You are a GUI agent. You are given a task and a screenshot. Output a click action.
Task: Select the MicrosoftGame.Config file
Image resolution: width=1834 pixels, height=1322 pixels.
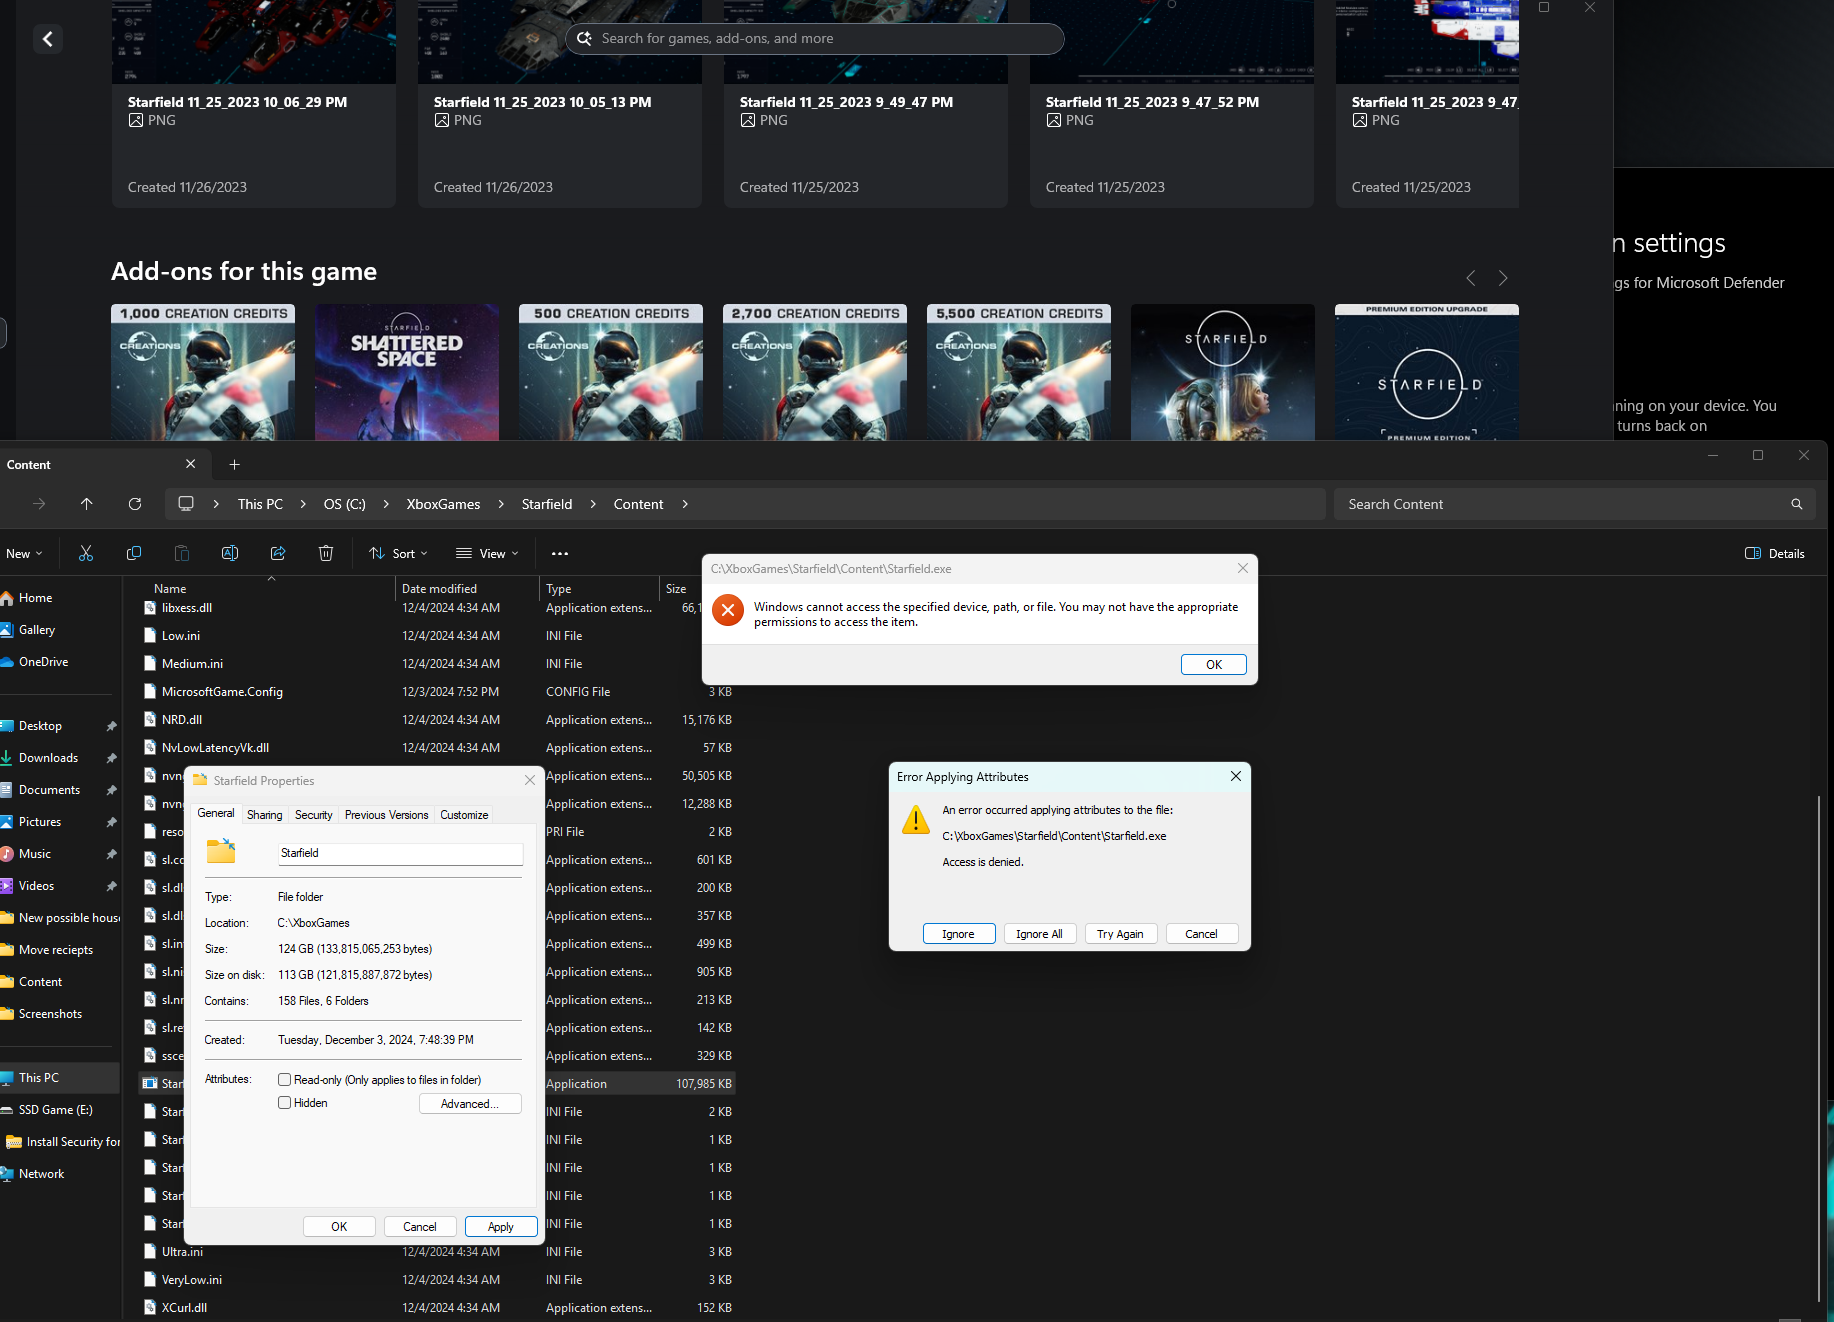click(222, 692)
